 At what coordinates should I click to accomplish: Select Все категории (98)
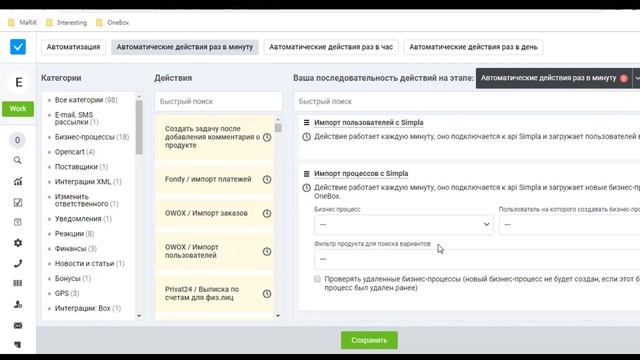coord(86,100)
